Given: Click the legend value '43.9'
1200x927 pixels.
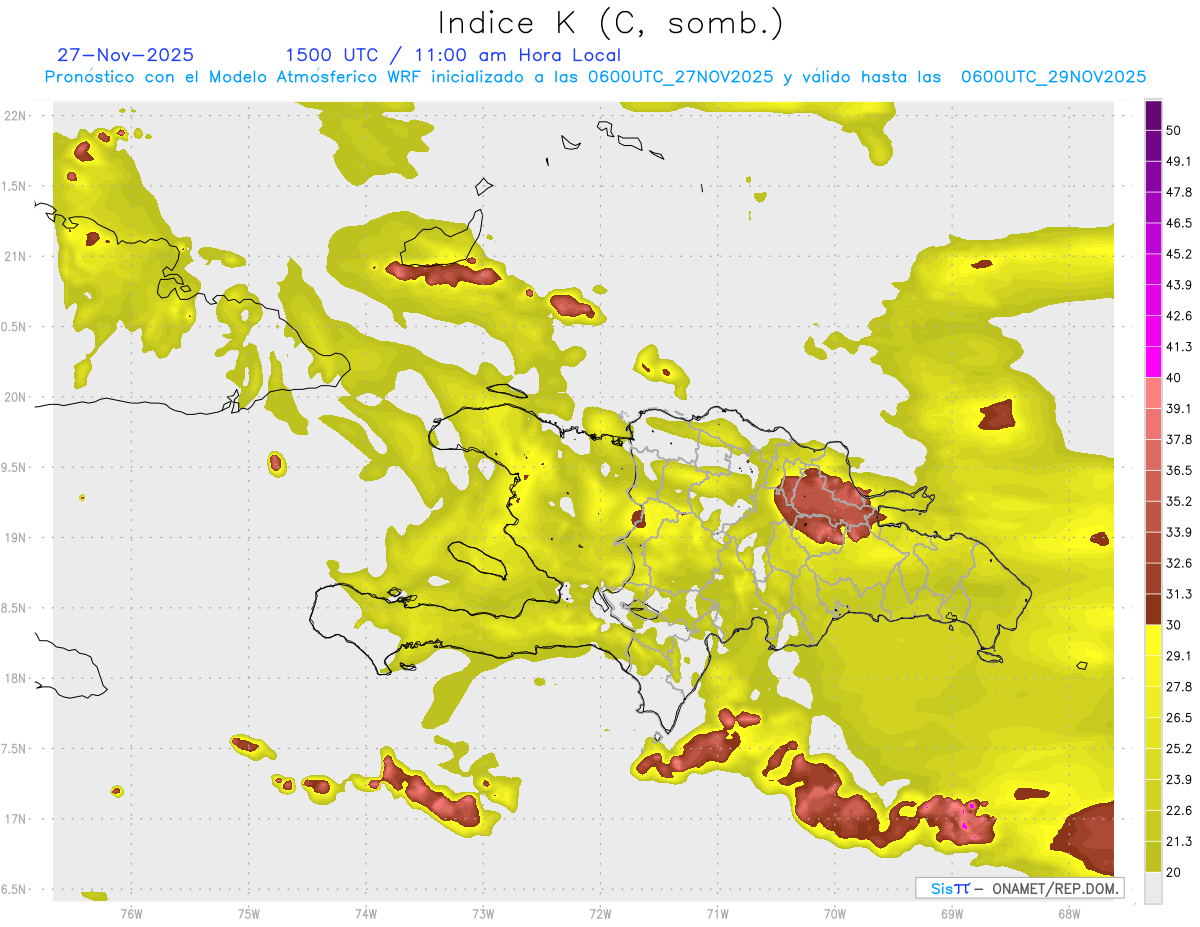Looking at the screenshot, I should 1179,285.
